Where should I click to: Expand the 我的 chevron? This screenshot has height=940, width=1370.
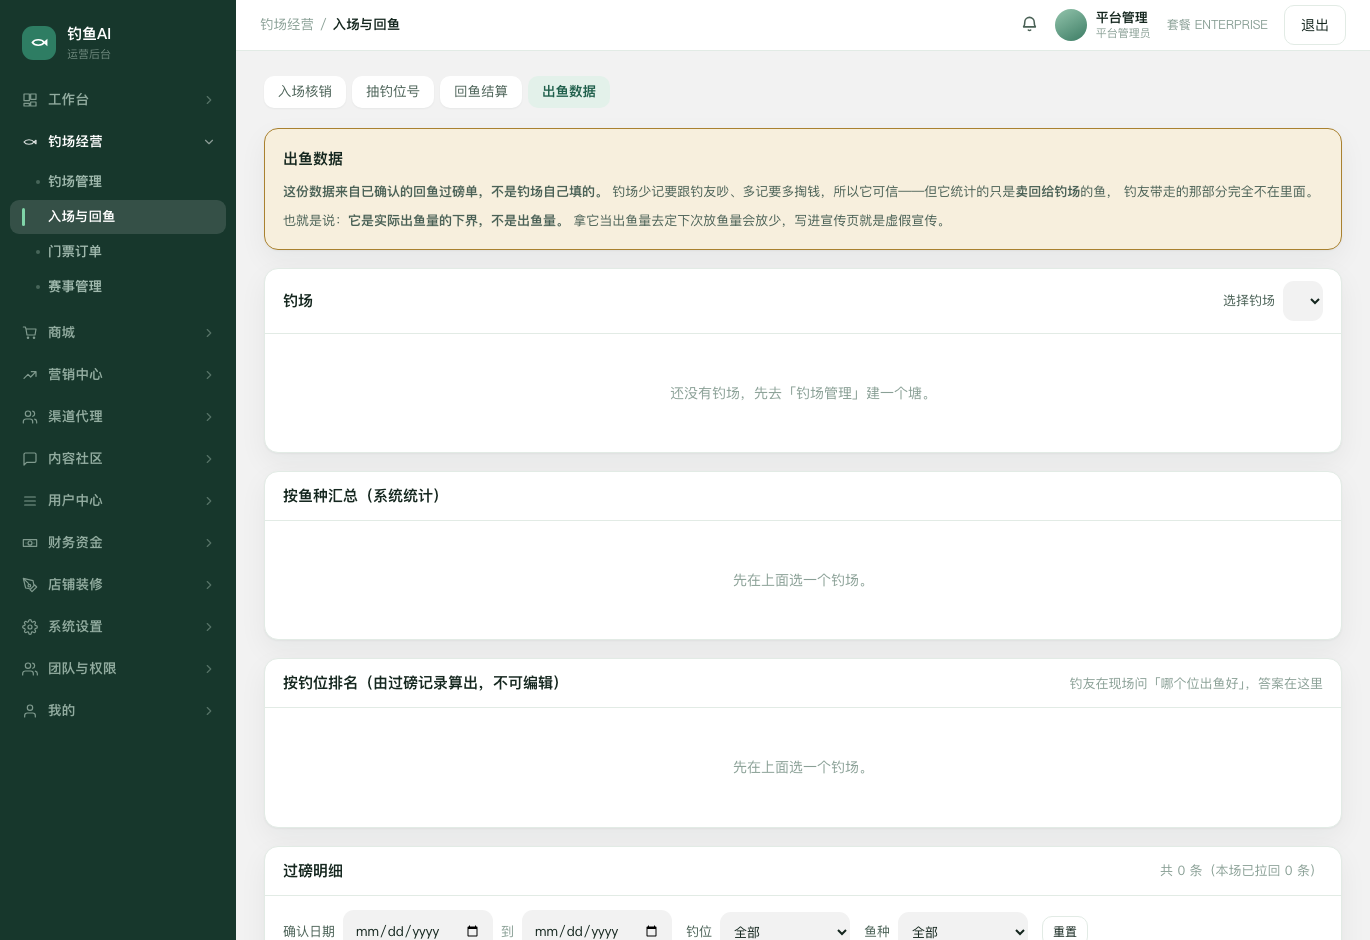coord(209,711)
